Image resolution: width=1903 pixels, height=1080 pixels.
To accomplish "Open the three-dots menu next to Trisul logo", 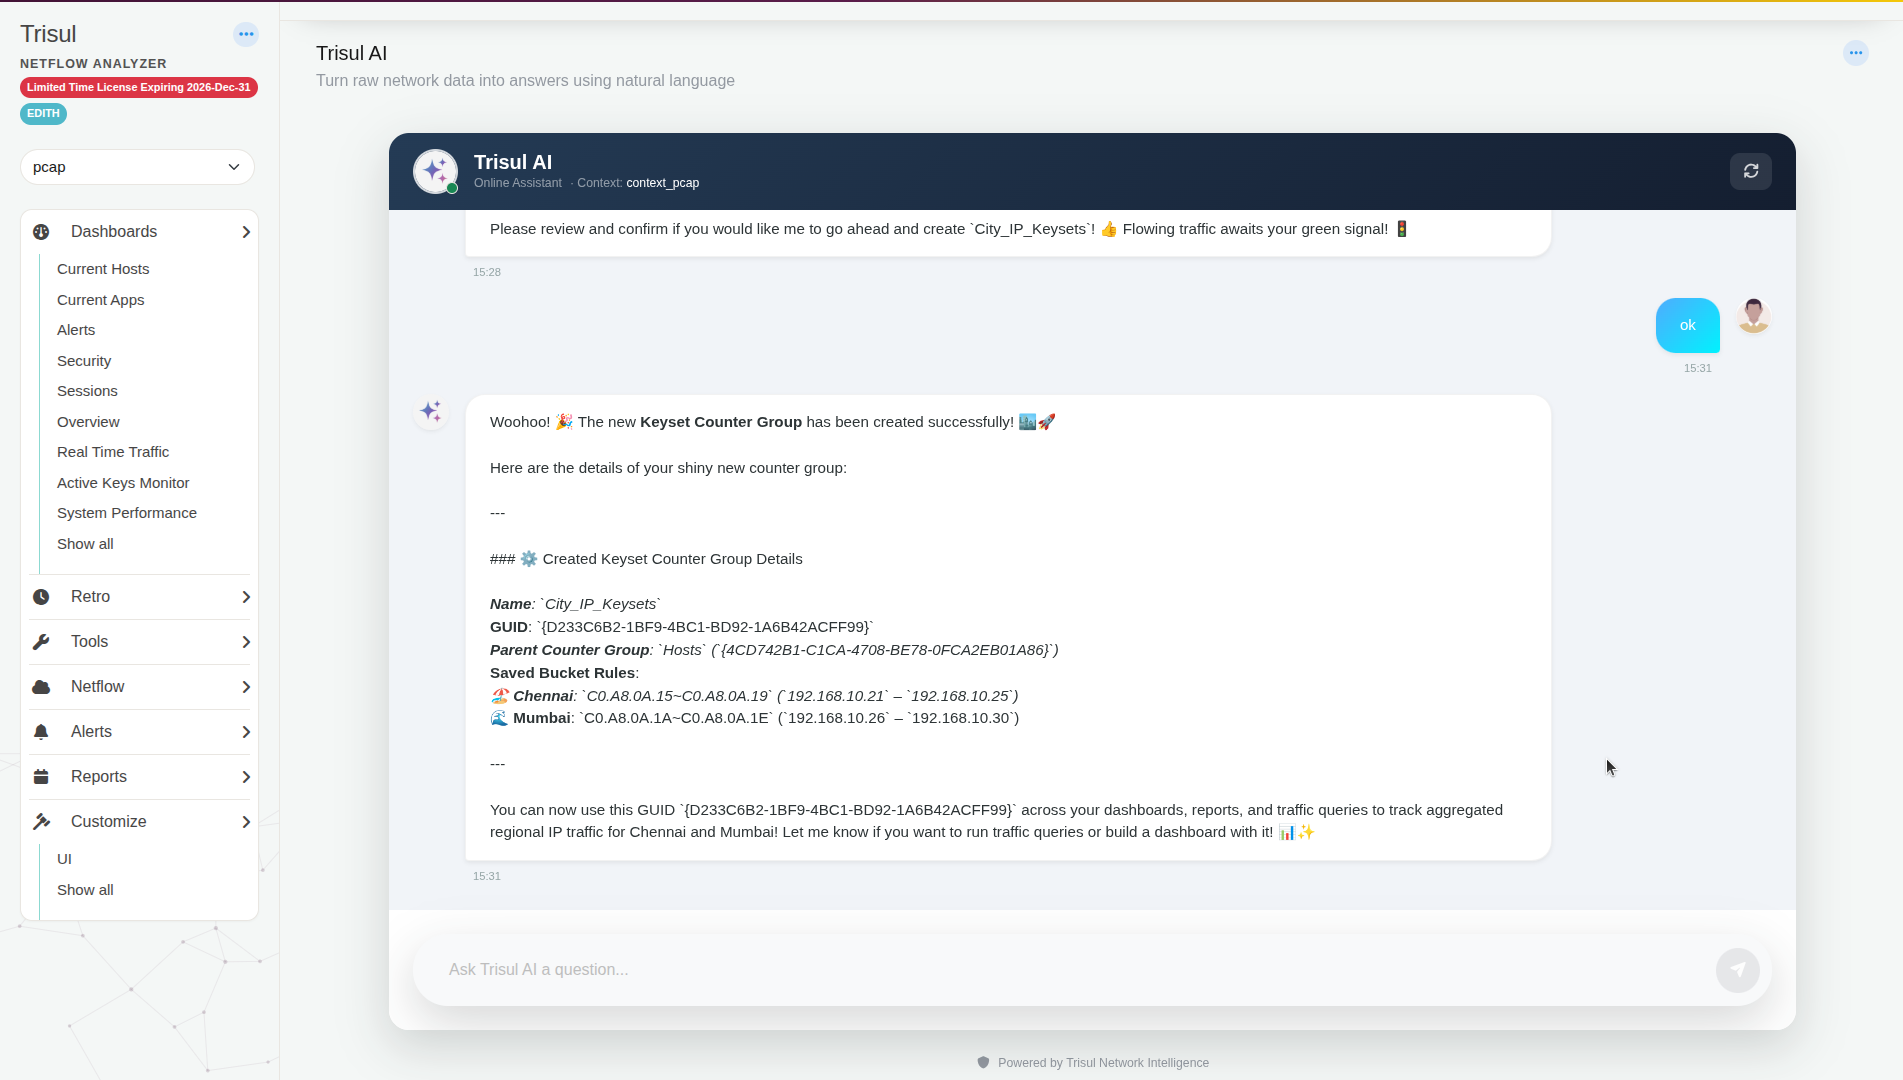I will [246, 34].
